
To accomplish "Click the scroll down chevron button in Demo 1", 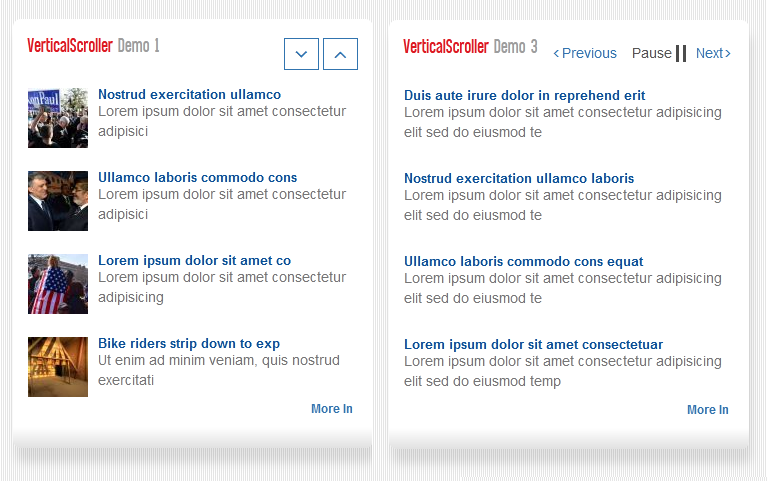I will coord(301,54).
